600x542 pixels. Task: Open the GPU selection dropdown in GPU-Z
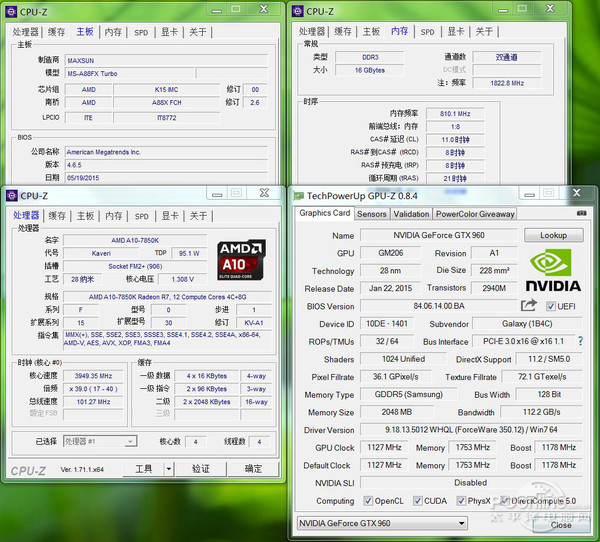(382, 523)
